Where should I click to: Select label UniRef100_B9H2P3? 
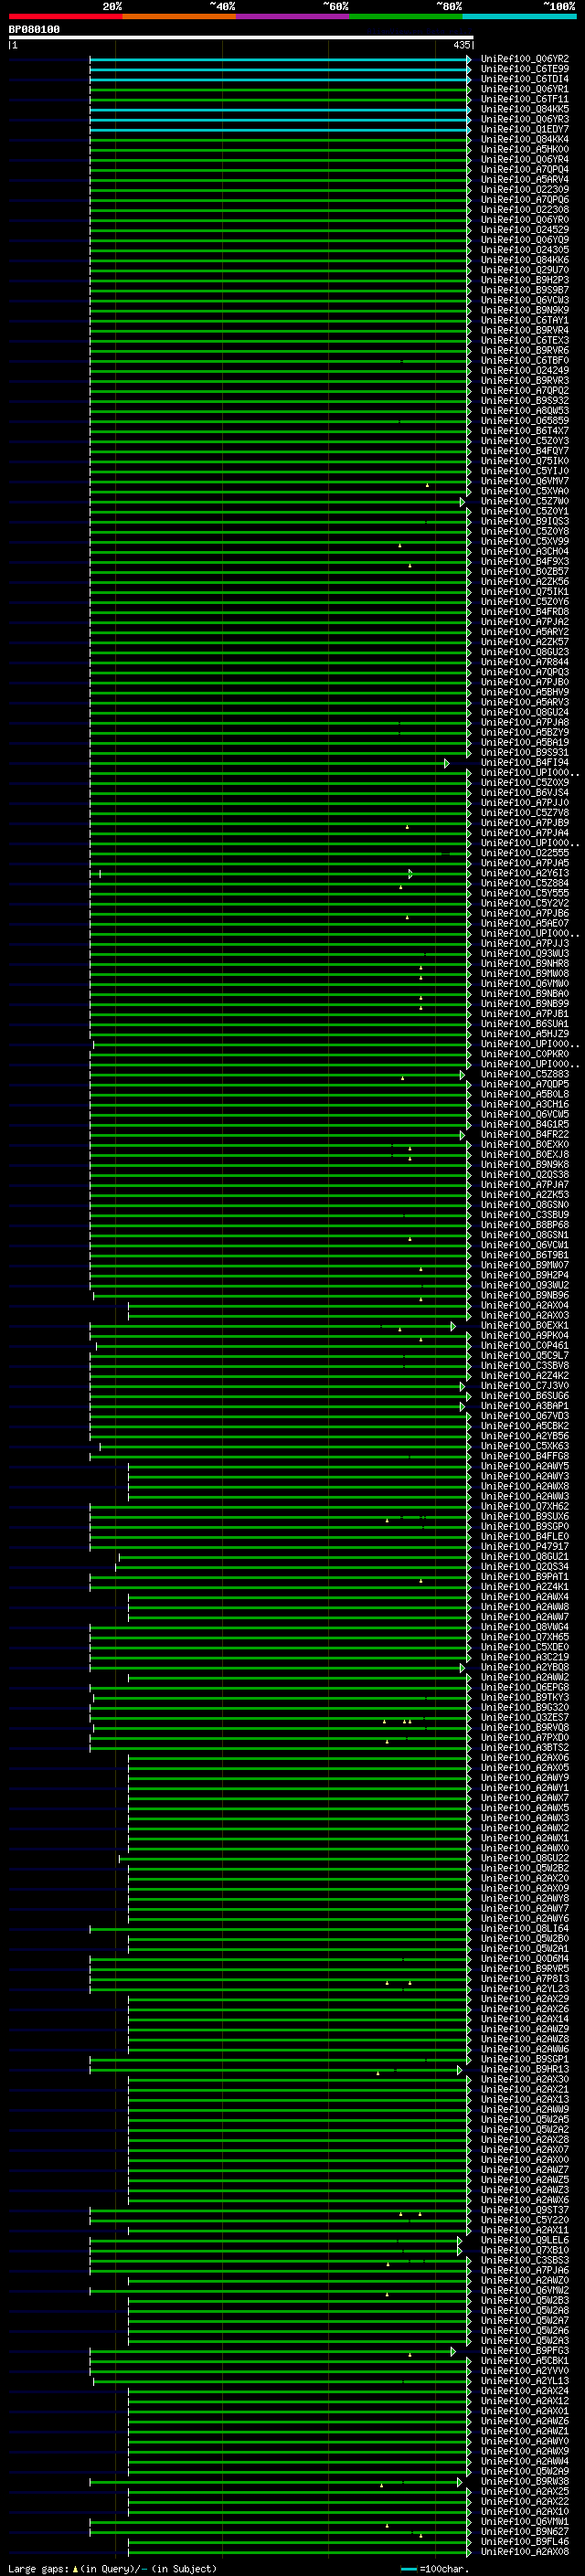[x=524, y=280]
